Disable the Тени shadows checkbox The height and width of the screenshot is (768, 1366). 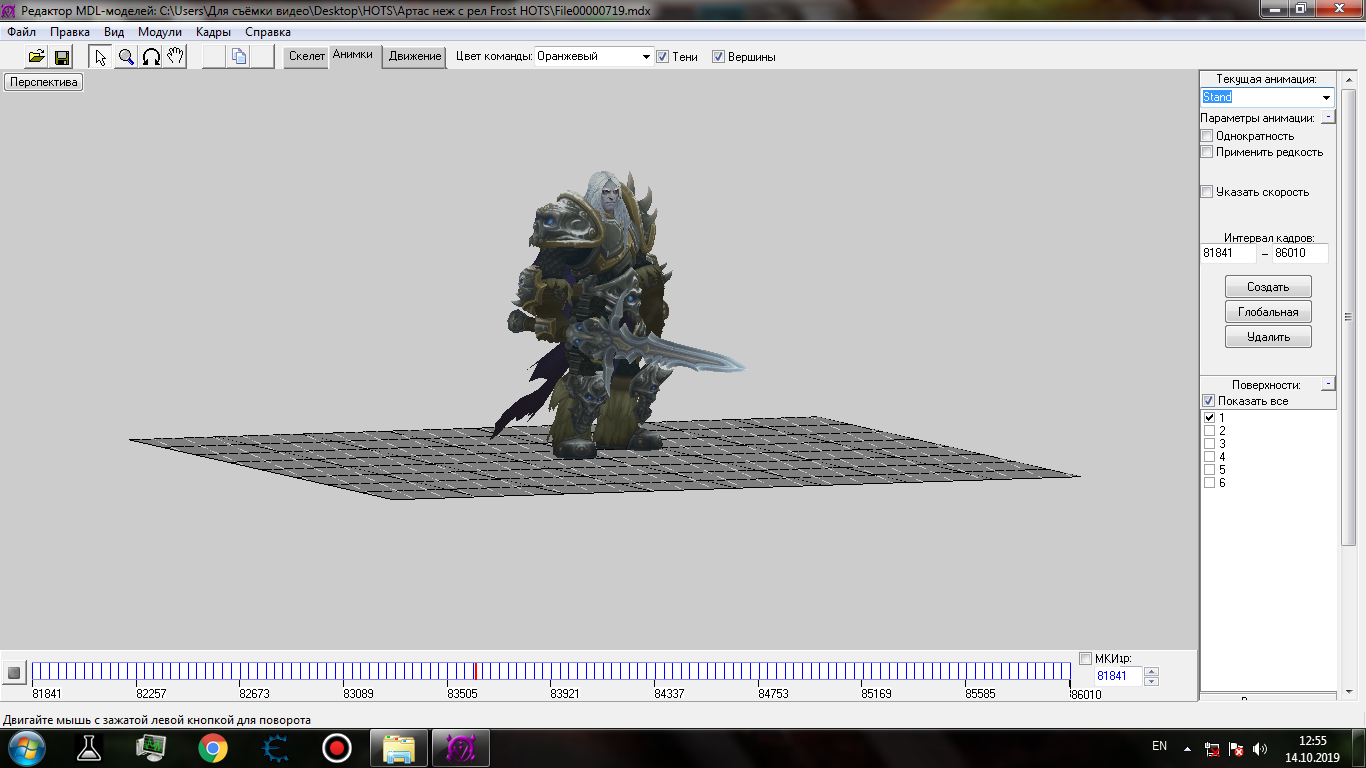point(662,57)
